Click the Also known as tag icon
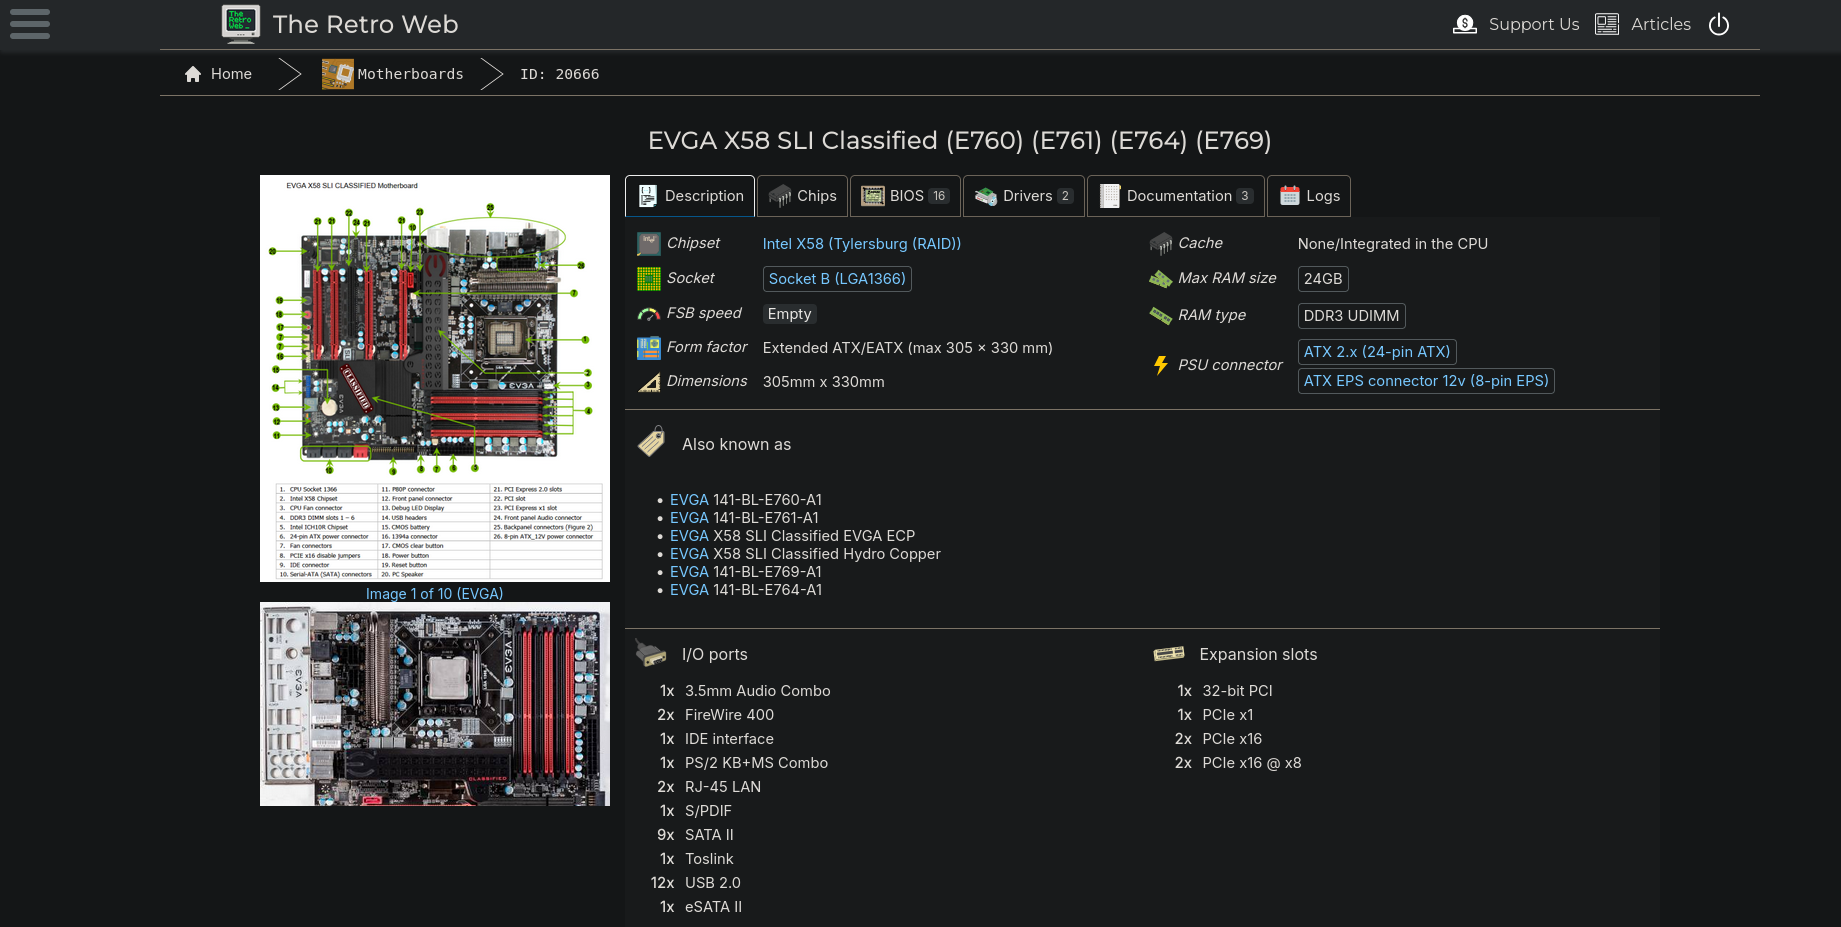Viewport: 1841px width, 927px height. pos(652,441)
